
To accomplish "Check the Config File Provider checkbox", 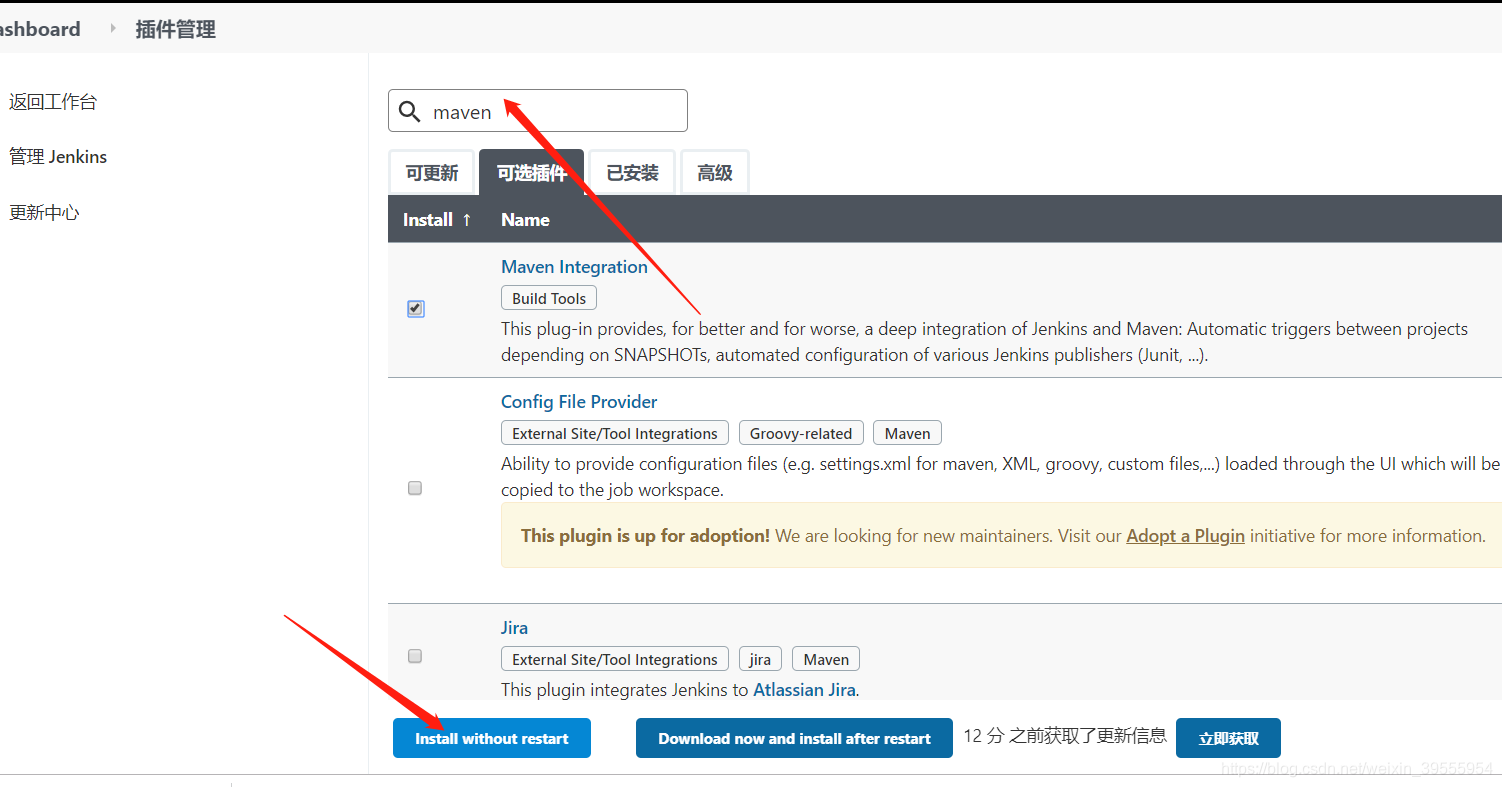I will pyautogui.click(x=415, y=488).
